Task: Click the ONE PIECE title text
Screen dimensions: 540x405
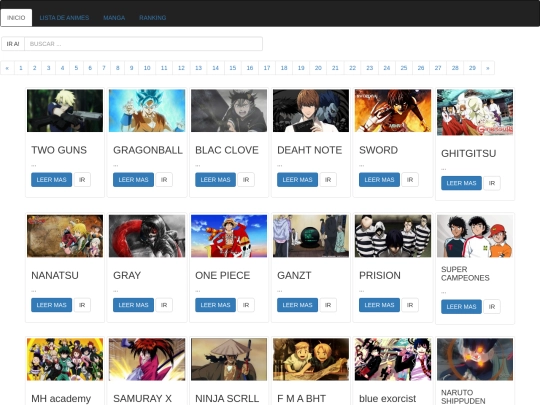Action: [x=222, y=276]
